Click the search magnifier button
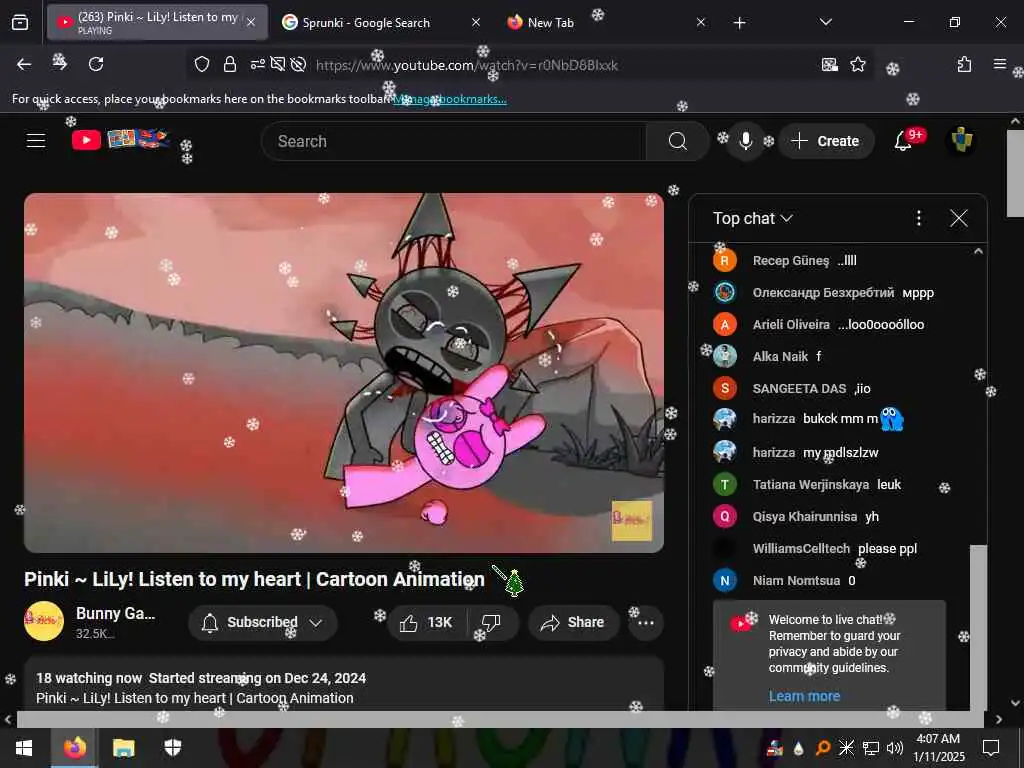This screenshot has height=768, width=1024. [678, 141]
